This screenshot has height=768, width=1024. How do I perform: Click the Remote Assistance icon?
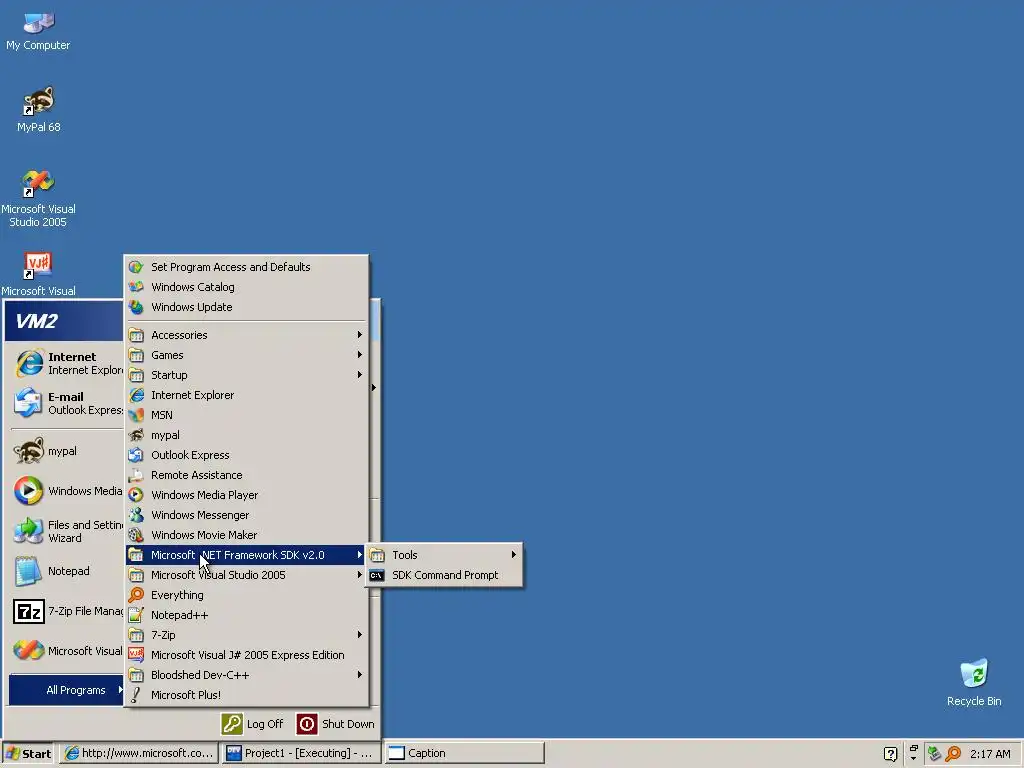(136, 475)
